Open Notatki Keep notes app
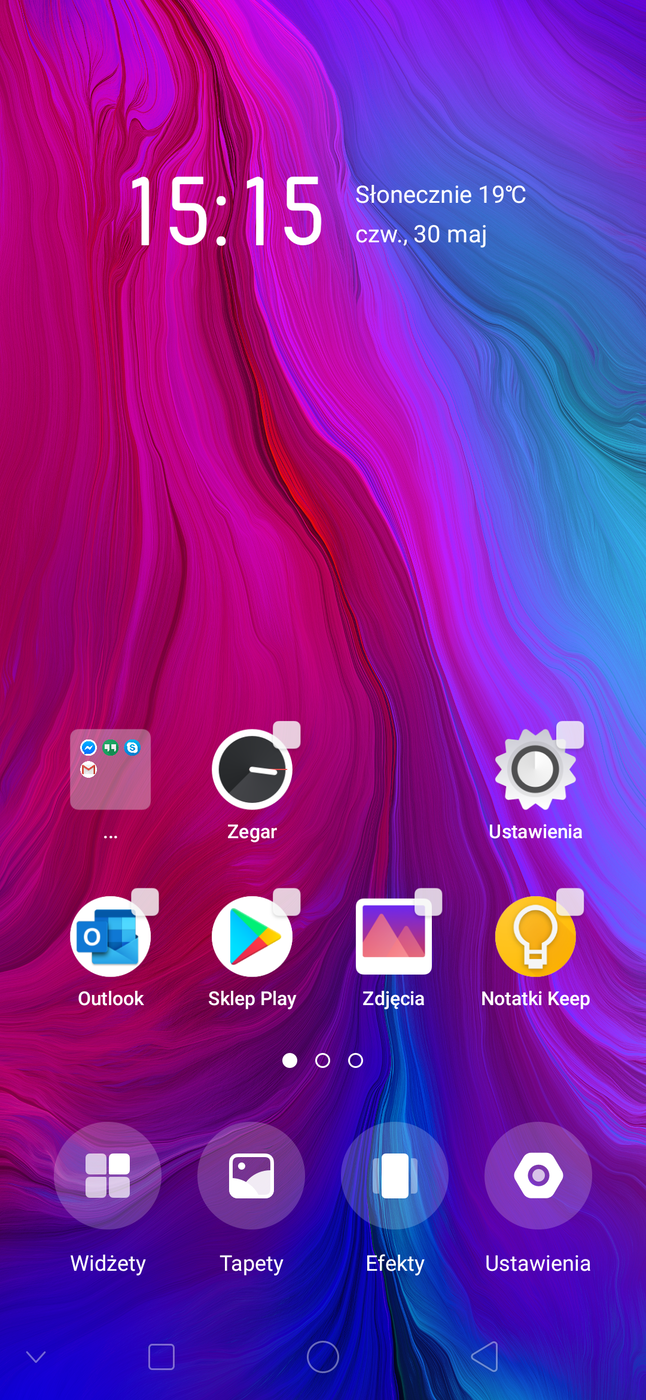Image resolution: width=646 pixels, height=1400 pixels. 535,938
